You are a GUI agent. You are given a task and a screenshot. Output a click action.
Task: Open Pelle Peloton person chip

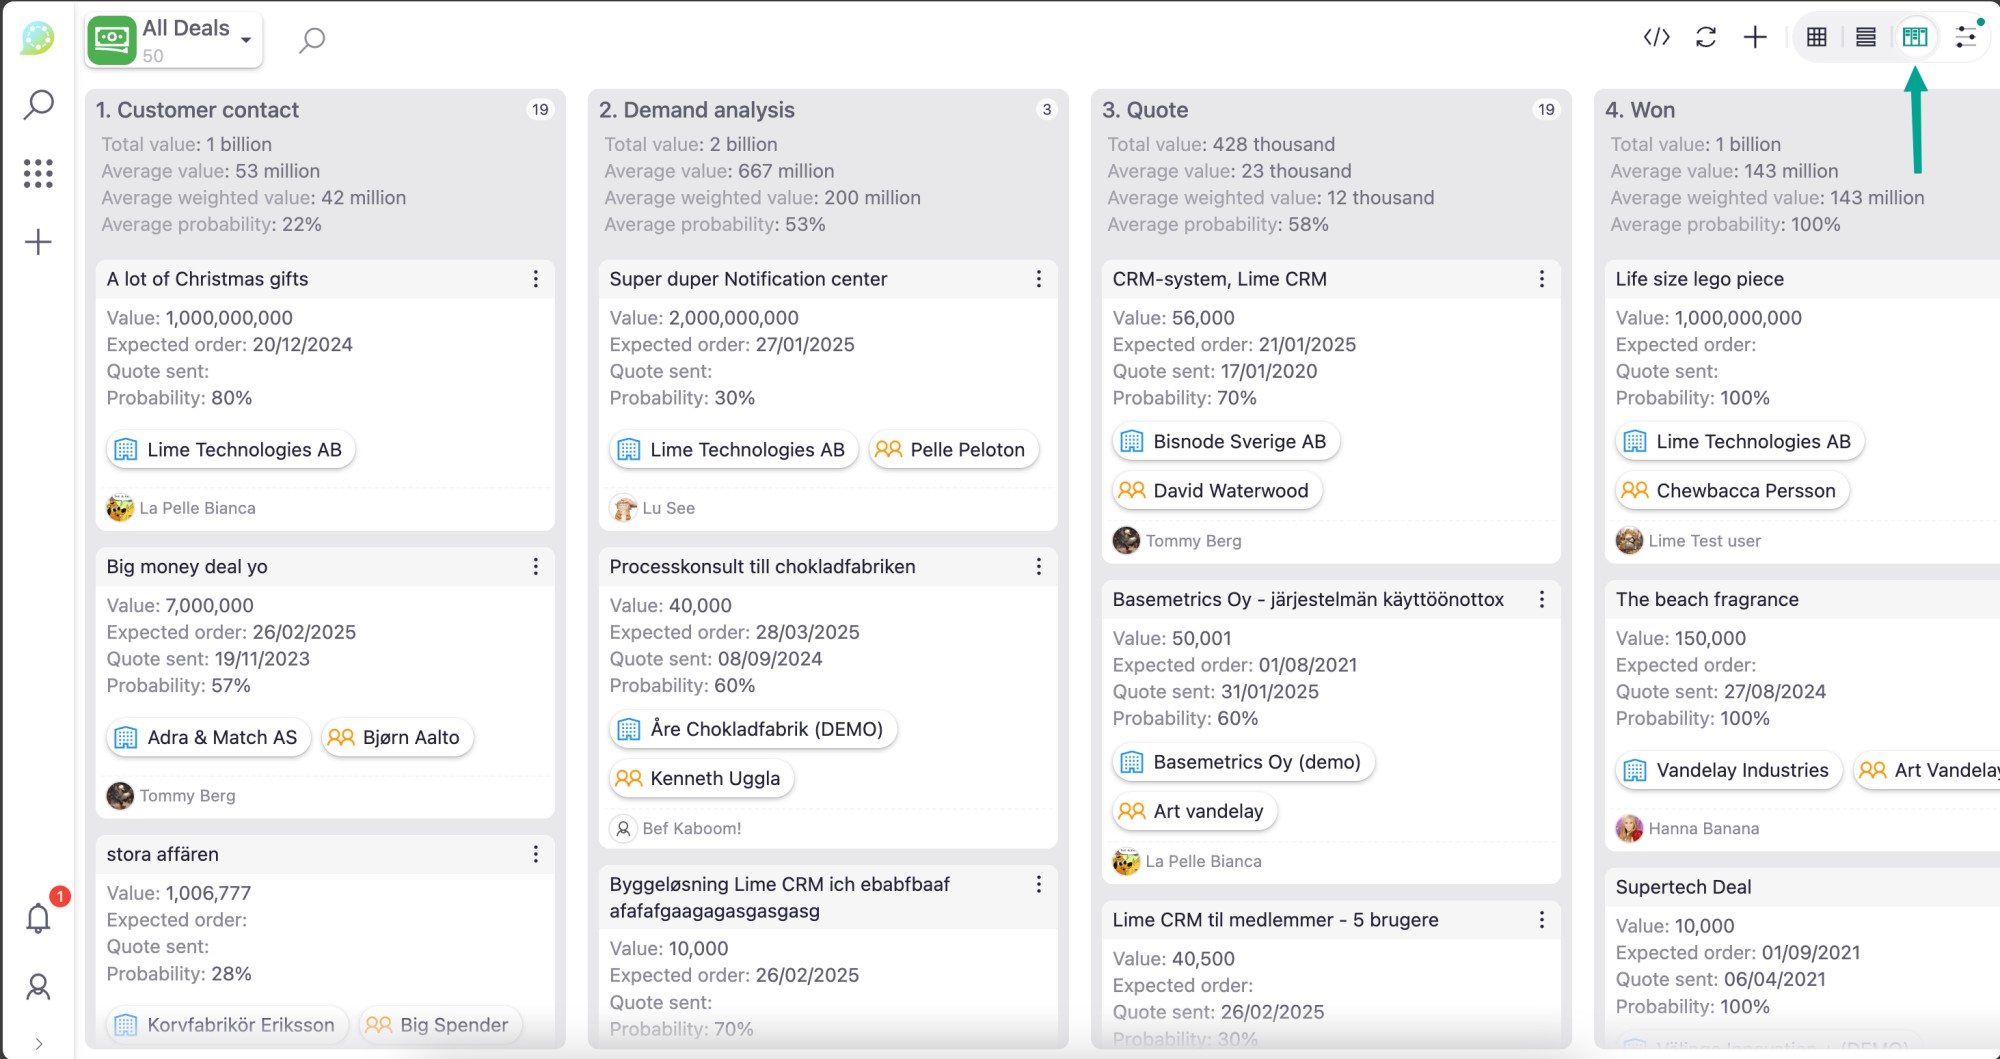pos(954,450)
